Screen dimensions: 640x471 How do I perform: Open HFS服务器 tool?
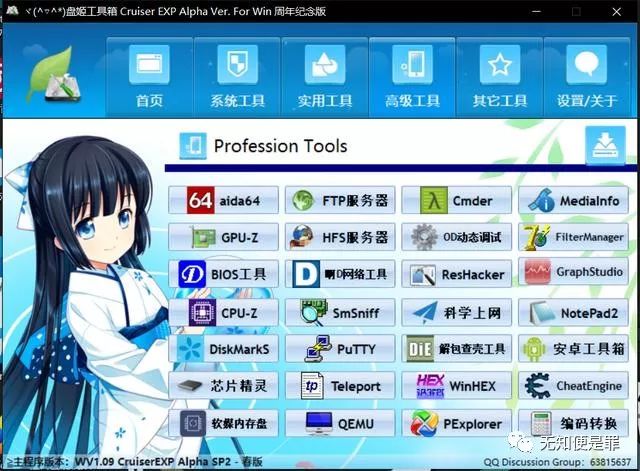click(x=340, y=237)
